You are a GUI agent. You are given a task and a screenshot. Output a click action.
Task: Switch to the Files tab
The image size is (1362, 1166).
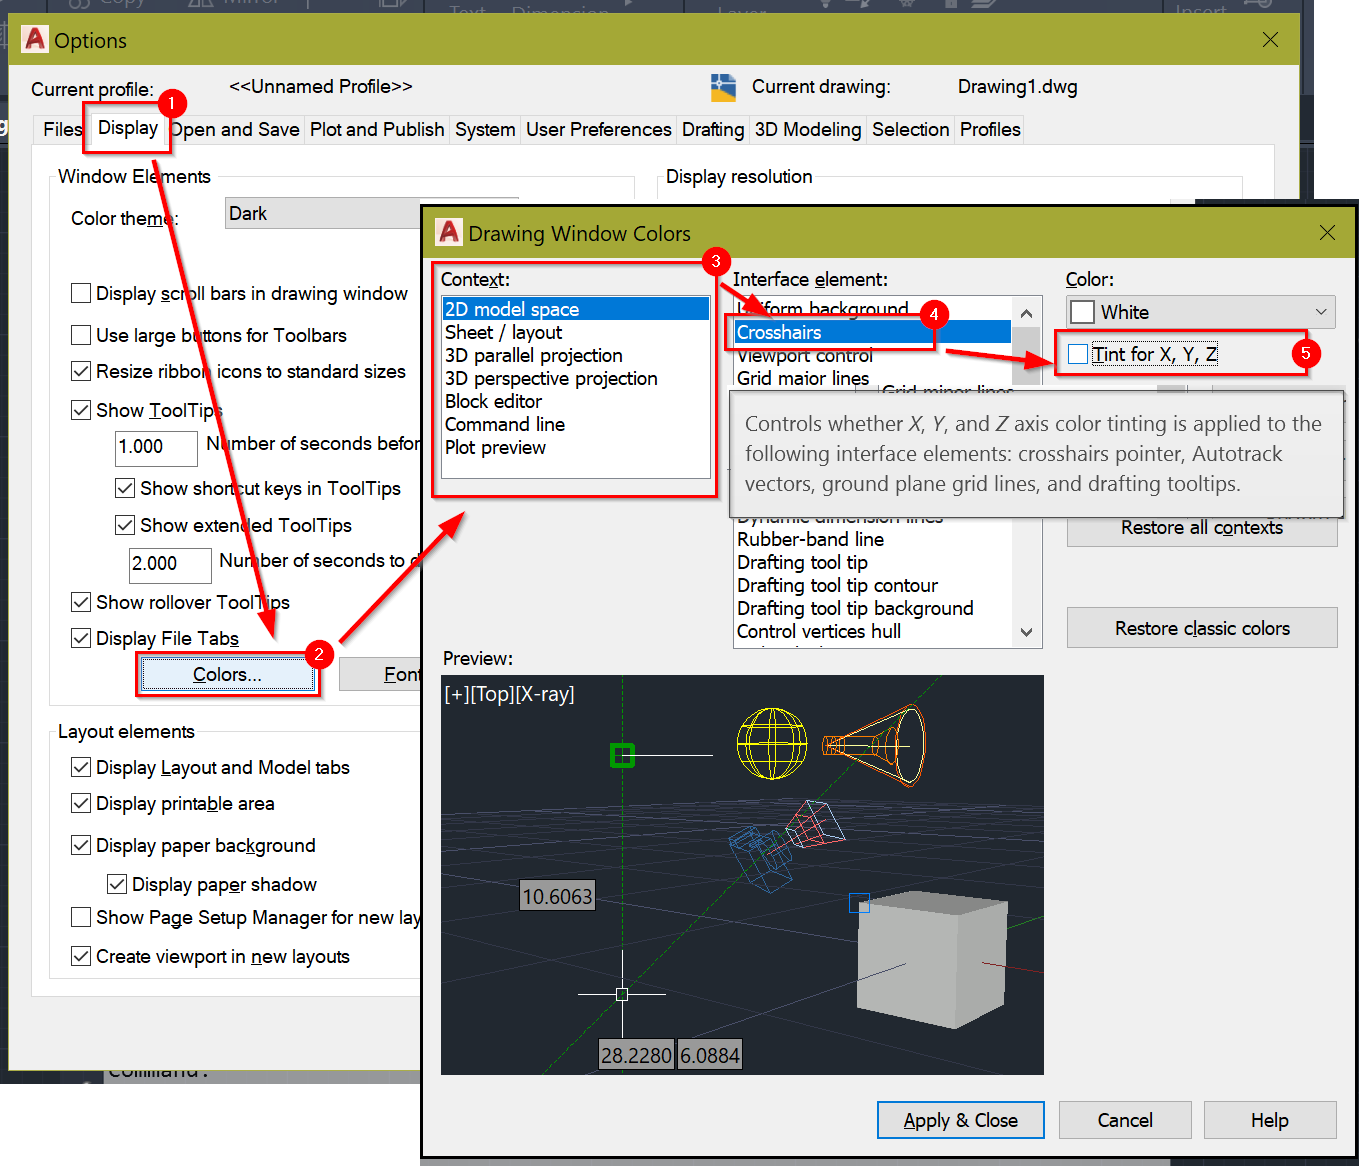62,130
